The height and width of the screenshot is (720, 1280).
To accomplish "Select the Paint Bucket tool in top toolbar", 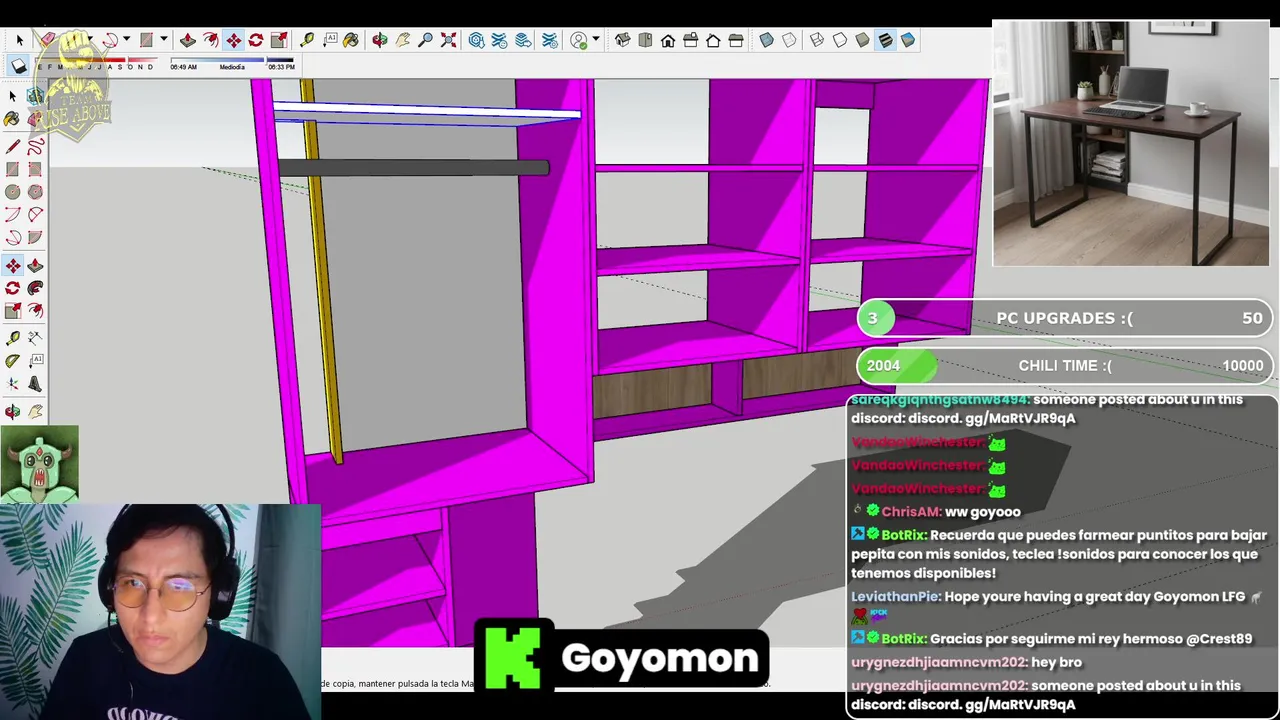I will pos(351,40).
